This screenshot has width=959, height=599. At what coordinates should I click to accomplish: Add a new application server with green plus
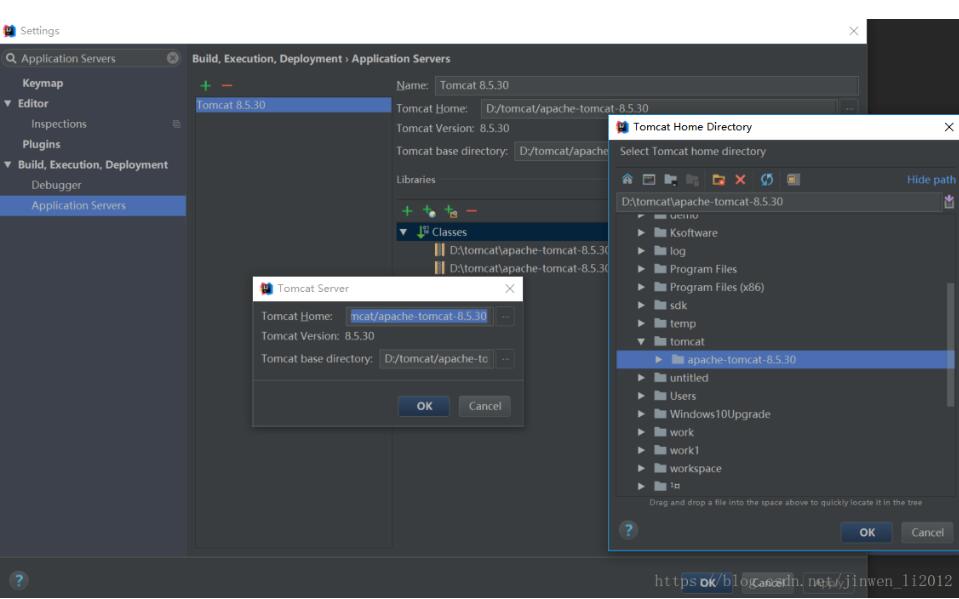tap(206, 86)
